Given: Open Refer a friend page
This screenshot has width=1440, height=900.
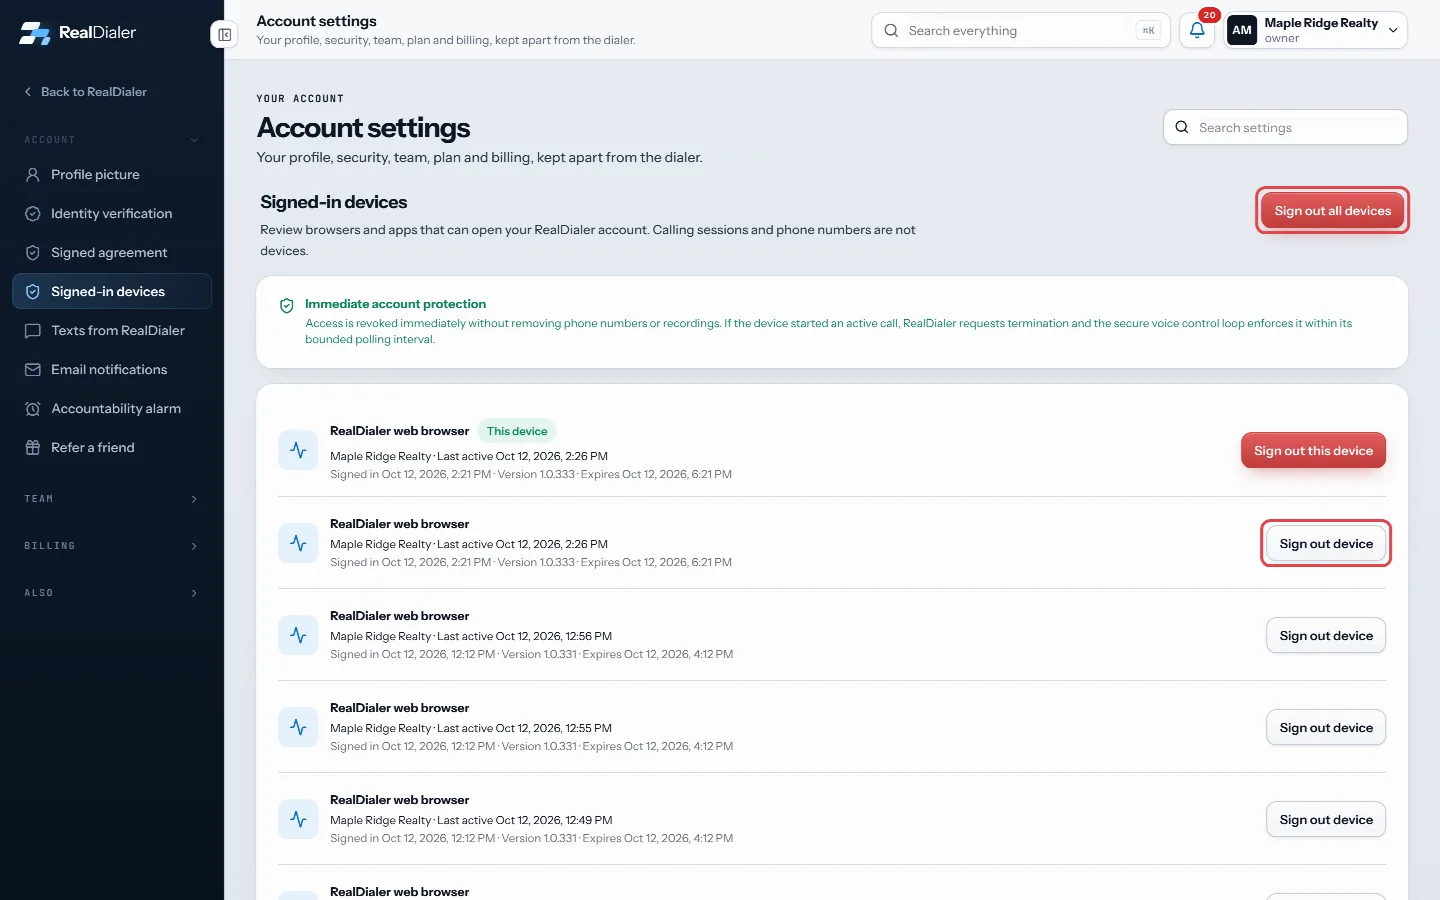Looking at the screenshot, I should 112,447.
